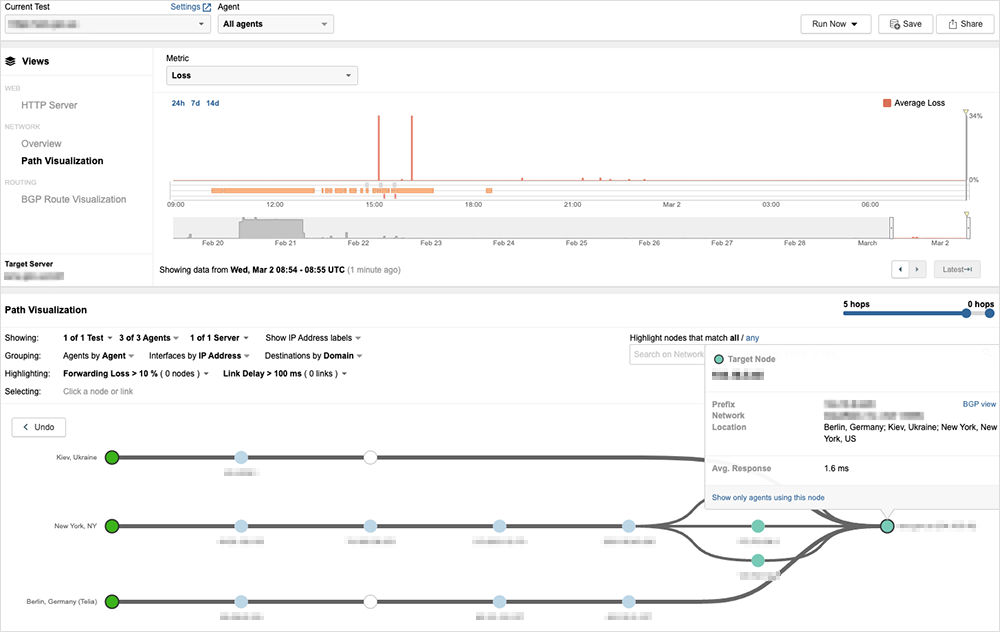This screenshot has height=632, width=1000.
Task: Click the green target node at path end
Action: pyautogui.click(x=886, y=526)
